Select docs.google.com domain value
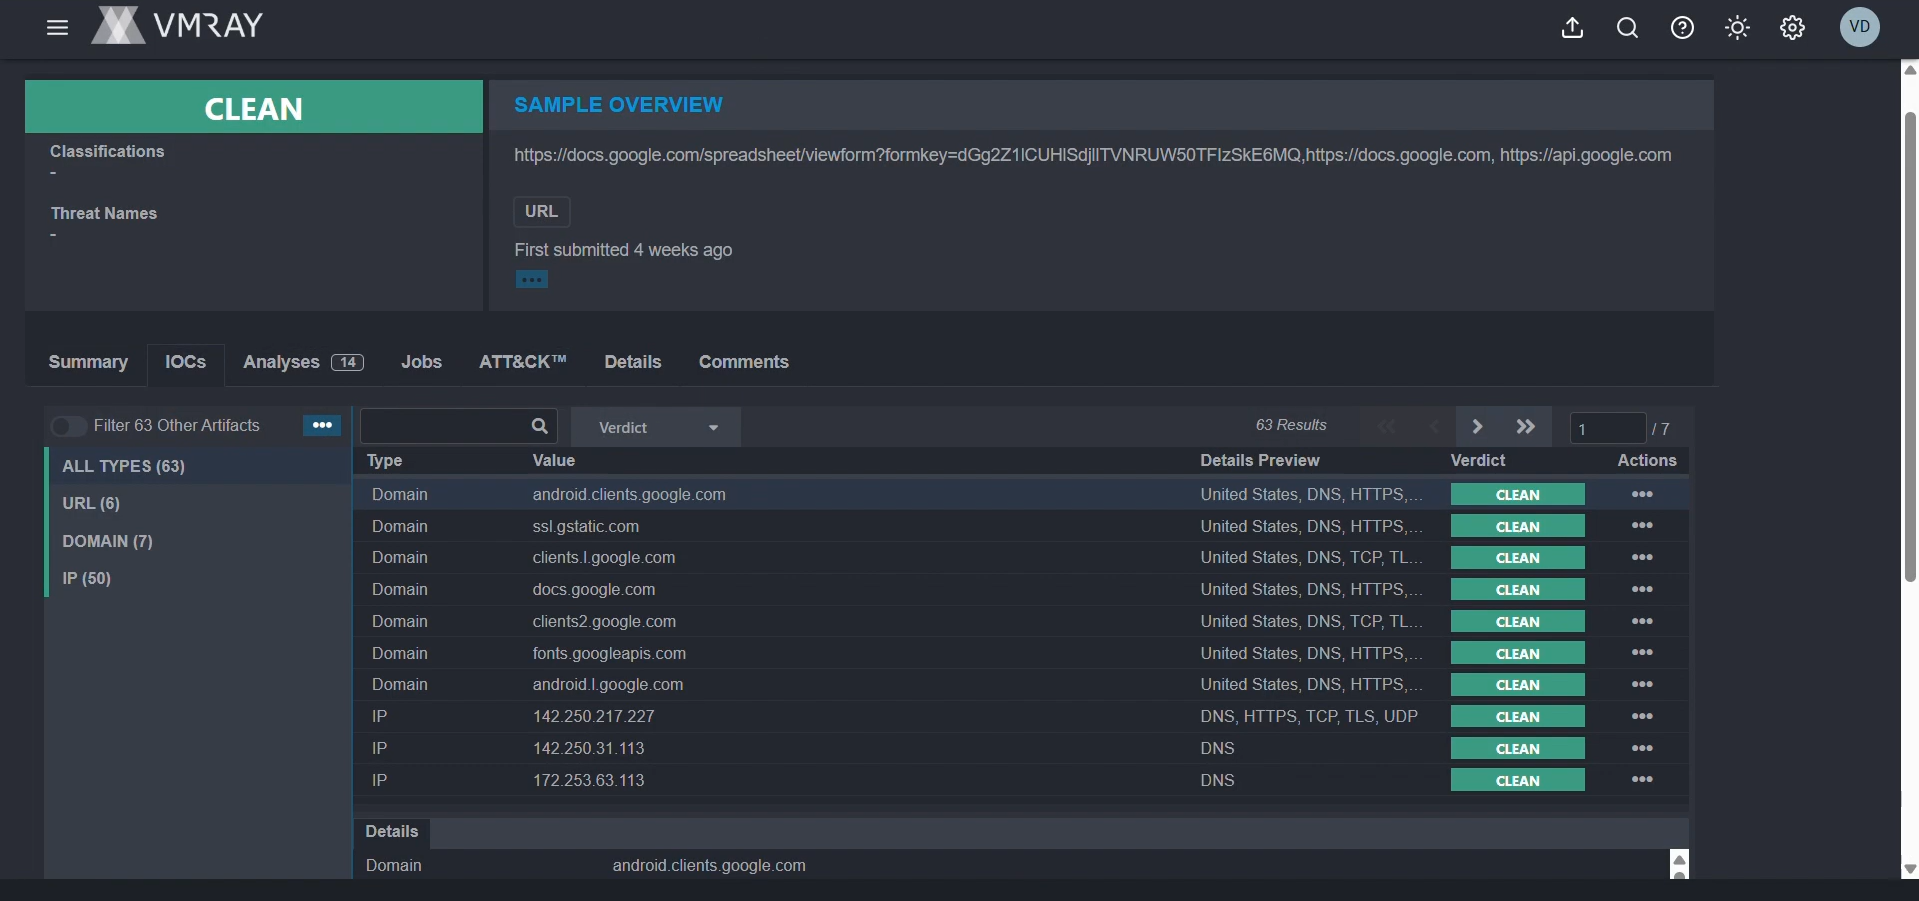The image size is (1919, 901). click(x=594, y=589)
